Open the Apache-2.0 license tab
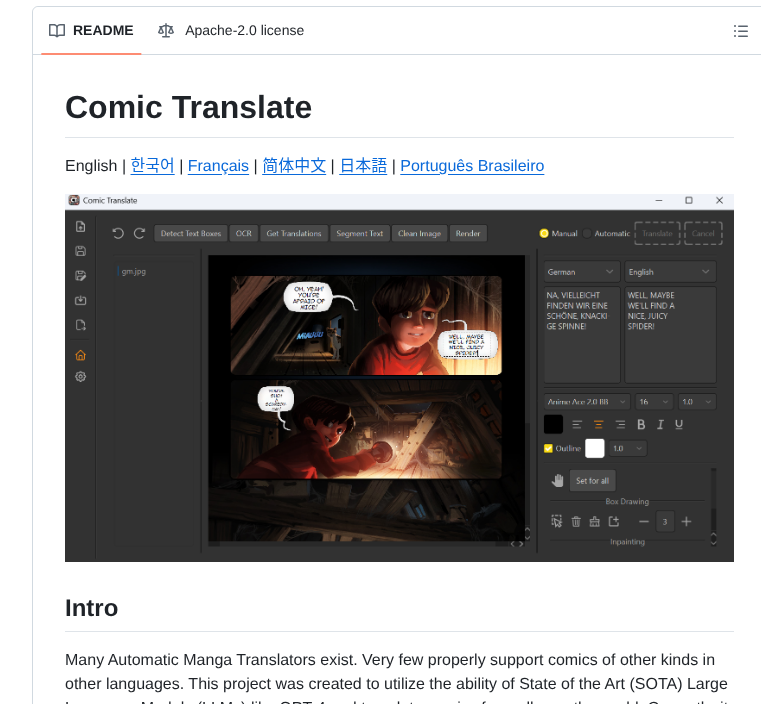Viewport: 761px width, 704px height. [x=231, y=31]
